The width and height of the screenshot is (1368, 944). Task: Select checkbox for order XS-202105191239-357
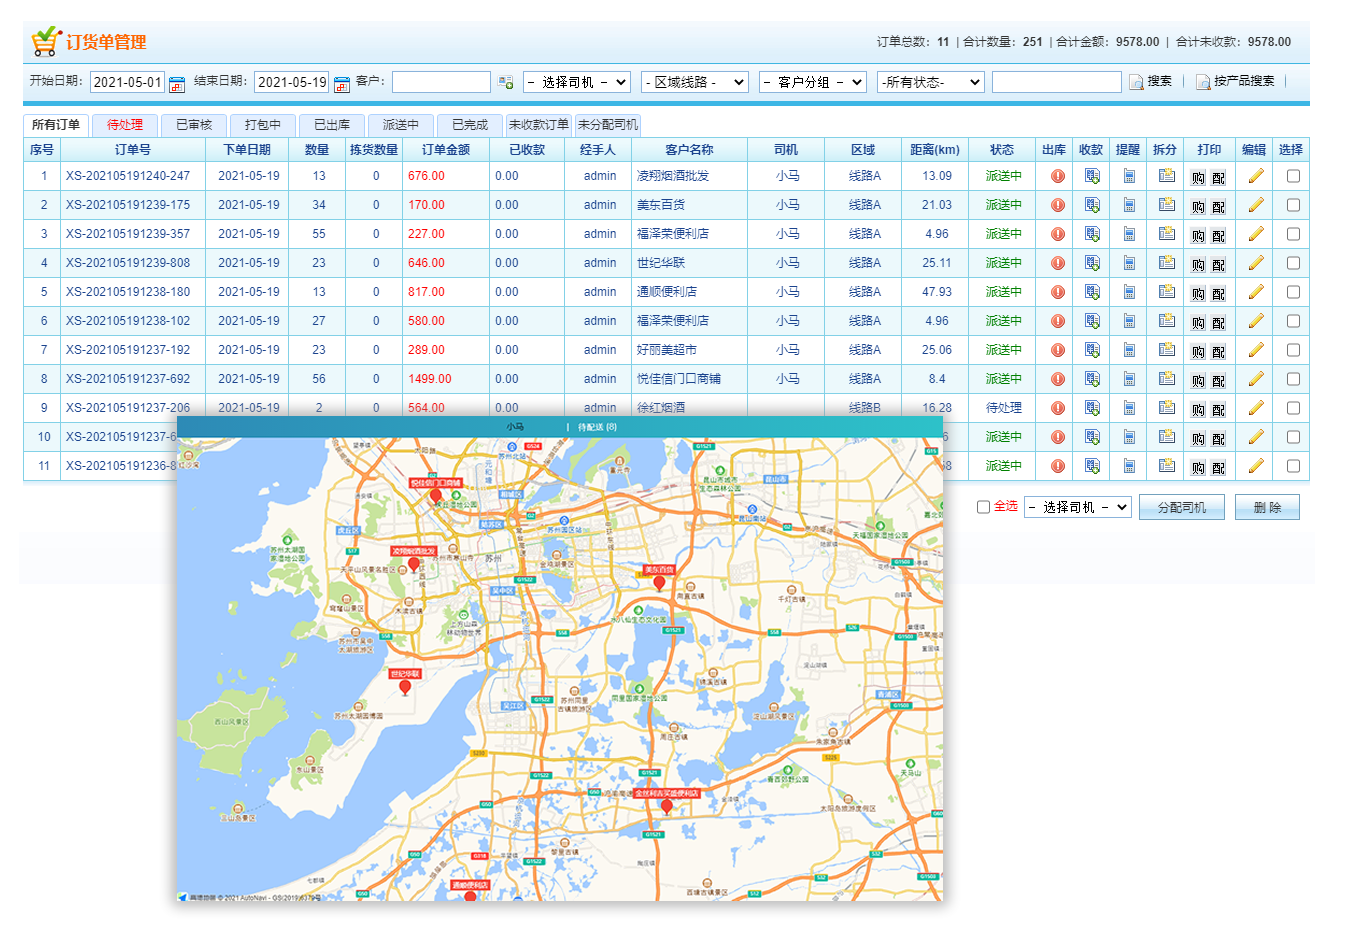coord(1293,234)
